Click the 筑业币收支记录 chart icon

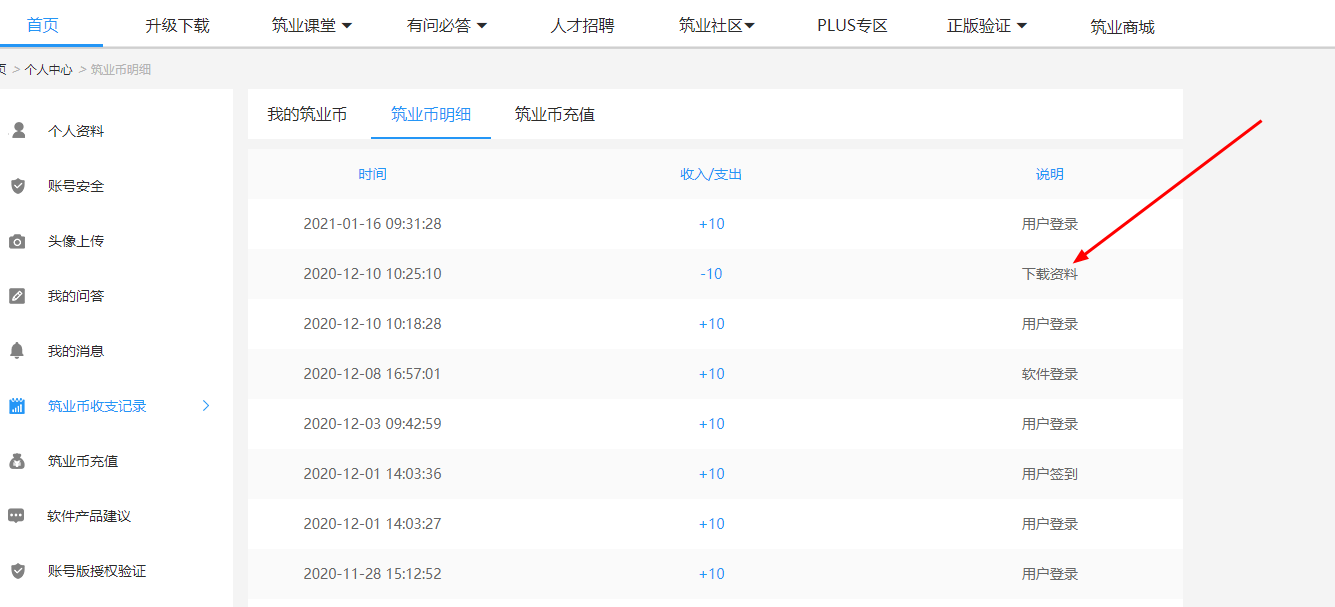point(17,406)
